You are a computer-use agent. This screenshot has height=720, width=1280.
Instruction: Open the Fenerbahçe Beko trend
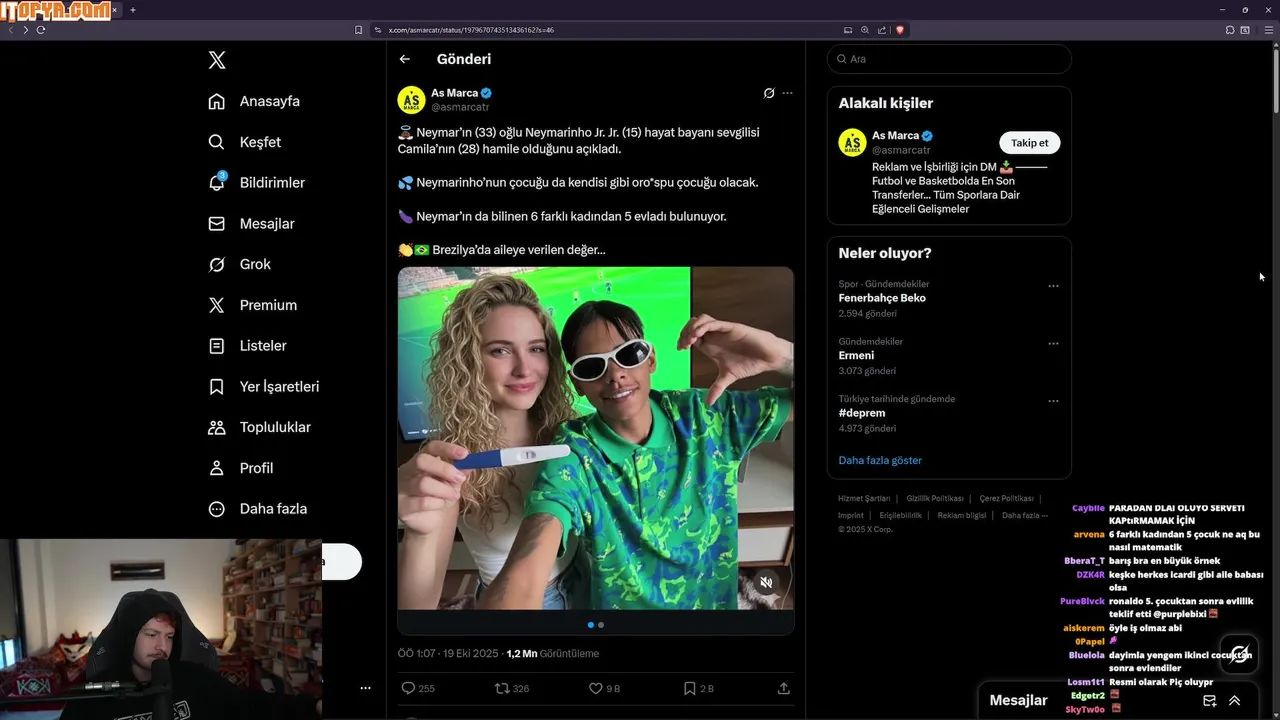[x=882, y=298]
